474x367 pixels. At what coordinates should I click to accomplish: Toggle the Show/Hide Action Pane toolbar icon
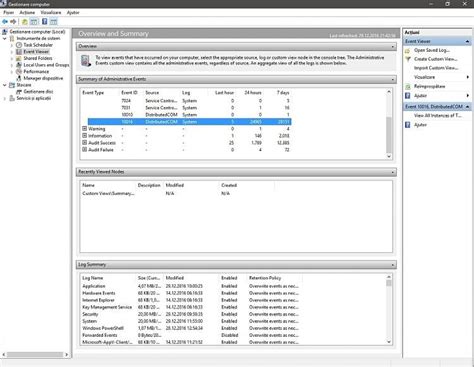[54, 22]
